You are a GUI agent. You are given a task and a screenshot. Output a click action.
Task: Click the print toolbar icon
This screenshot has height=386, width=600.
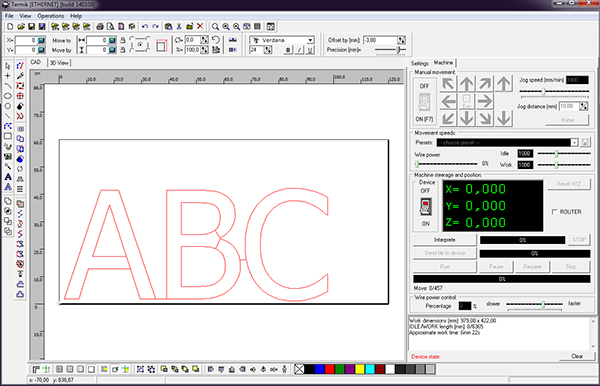(100, 26)
